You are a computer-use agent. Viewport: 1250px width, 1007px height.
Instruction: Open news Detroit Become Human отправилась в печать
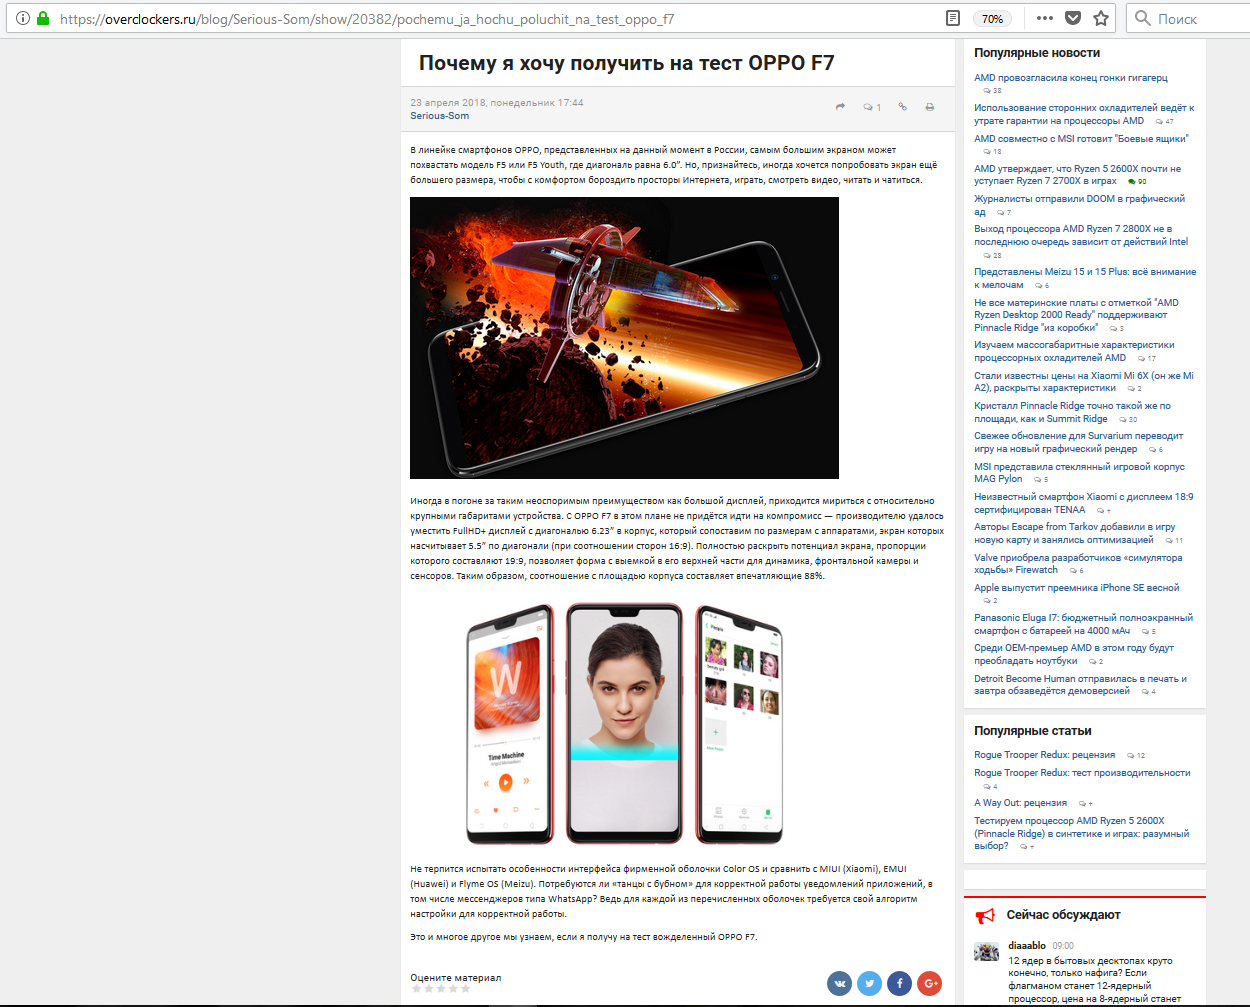point(1080,684)
